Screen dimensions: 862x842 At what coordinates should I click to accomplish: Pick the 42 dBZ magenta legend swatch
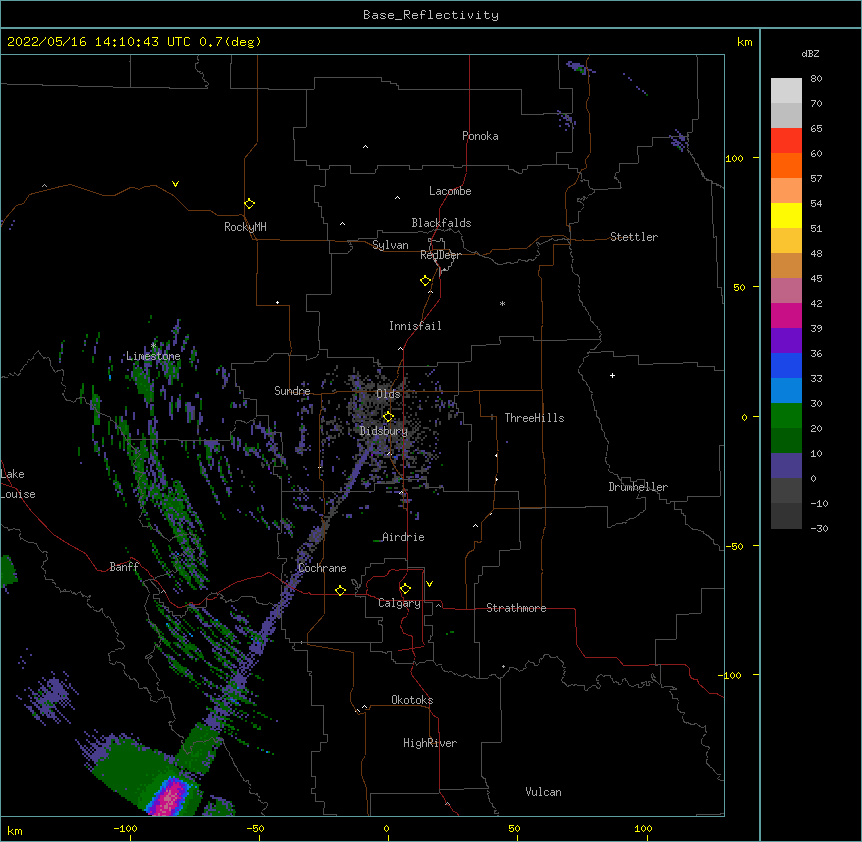pyautogui.click(x=786, y=315)
